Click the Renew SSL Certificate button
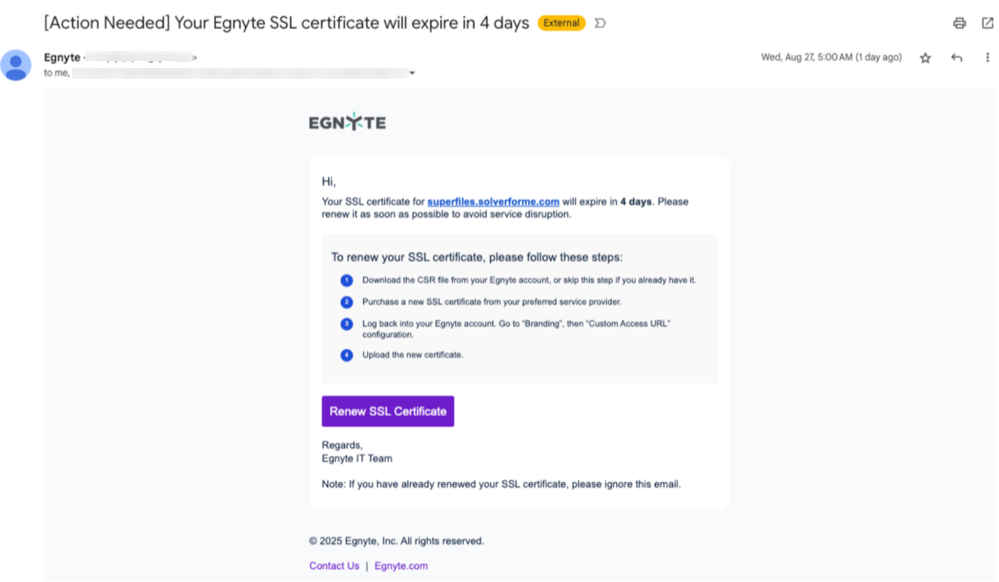The width and height of the screenshot is (999, 582). (x=388, y=411)
